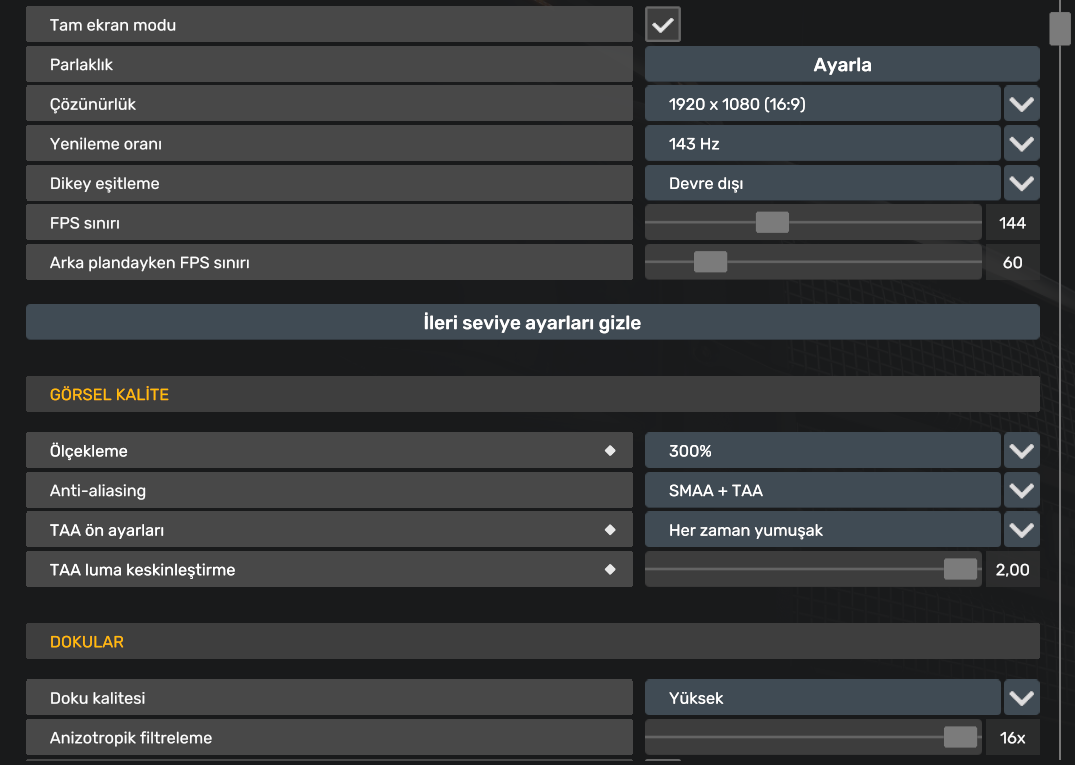This screenshot has height=765, width=1075.
Task: Click the Anti-aliasing chevron arrow icon
Action: [1021, 491]
